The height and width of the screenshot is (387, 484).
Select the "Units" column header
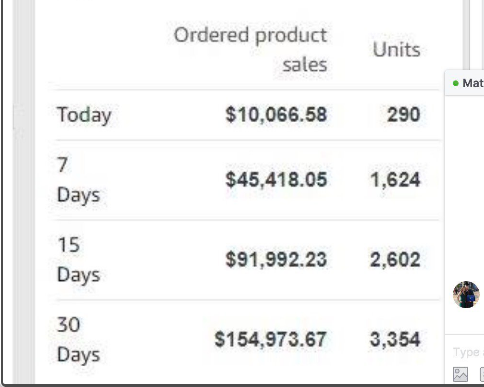click(x=397, y=50)
